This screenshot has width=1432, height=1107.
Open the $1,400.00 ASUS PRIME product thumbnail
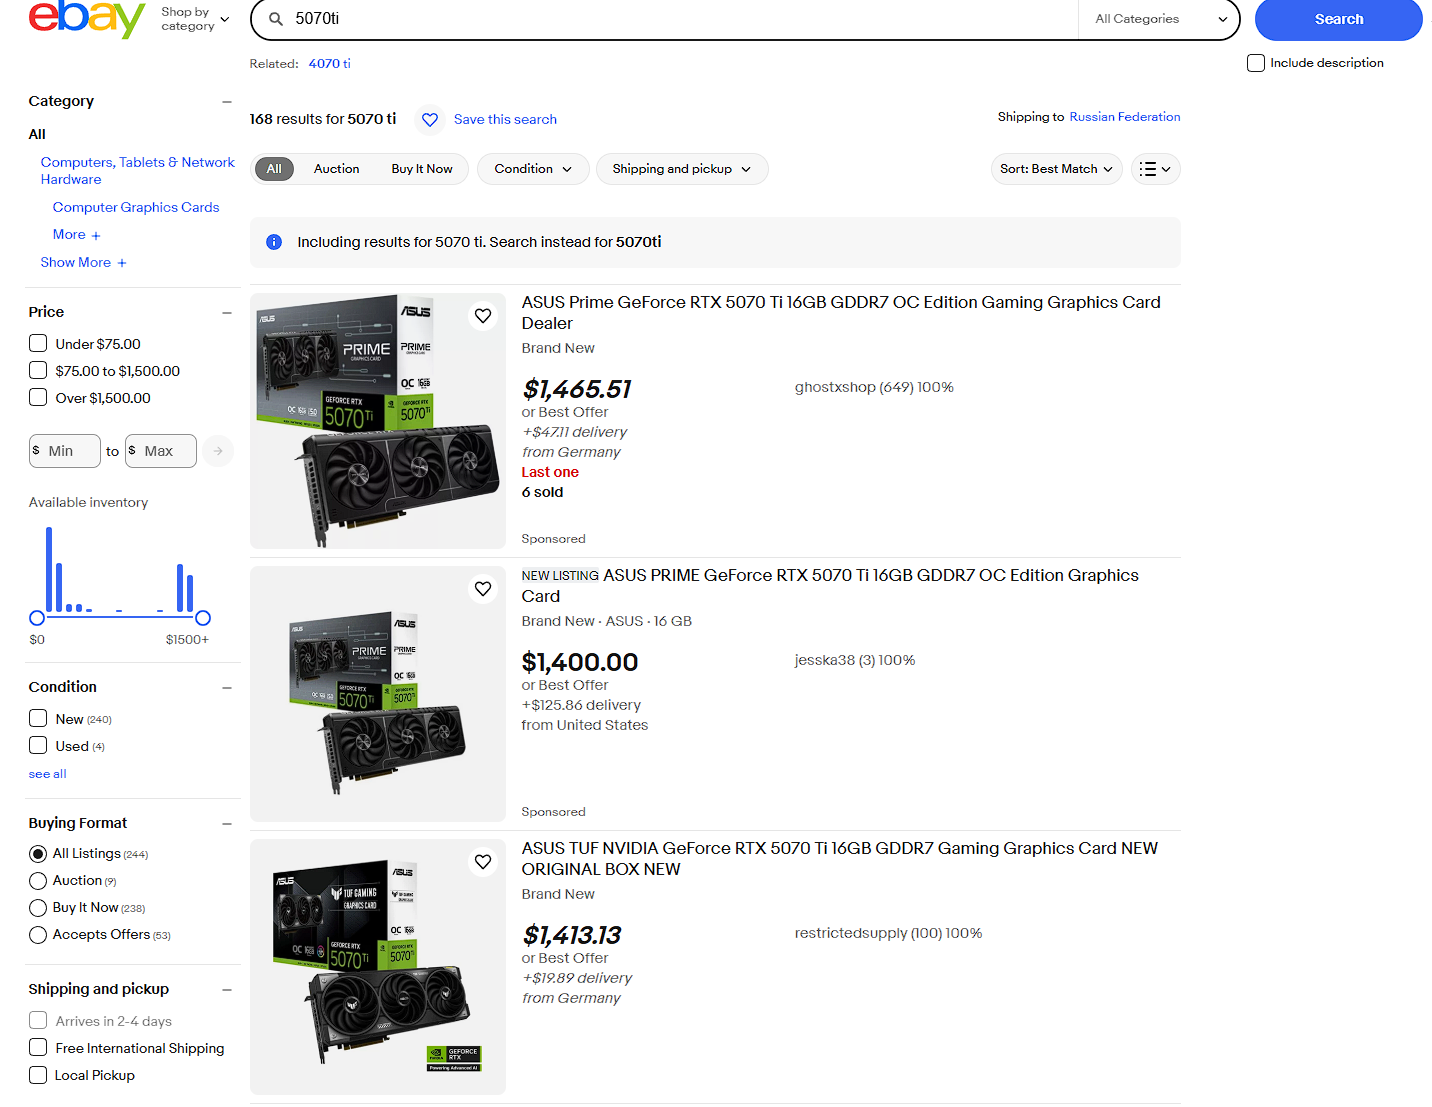tap(378, 694)
